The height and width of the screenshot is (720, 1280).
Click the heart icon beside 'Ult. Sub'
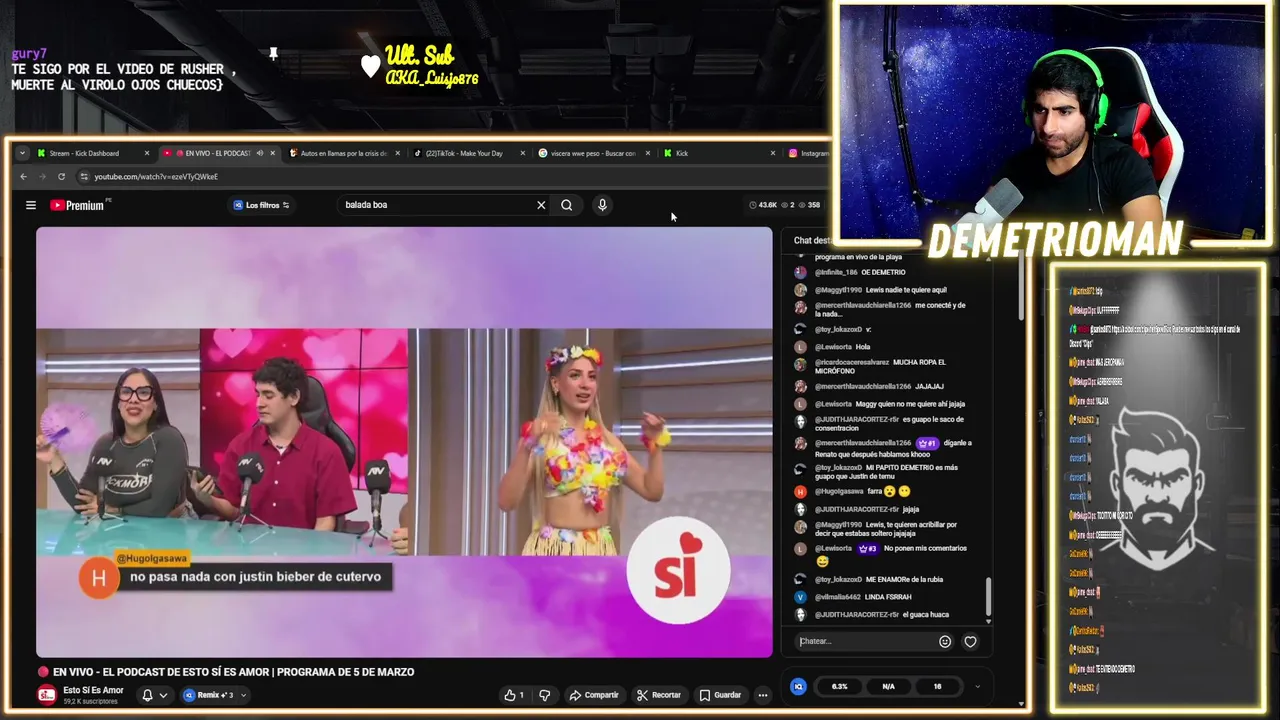click(370, 66)
